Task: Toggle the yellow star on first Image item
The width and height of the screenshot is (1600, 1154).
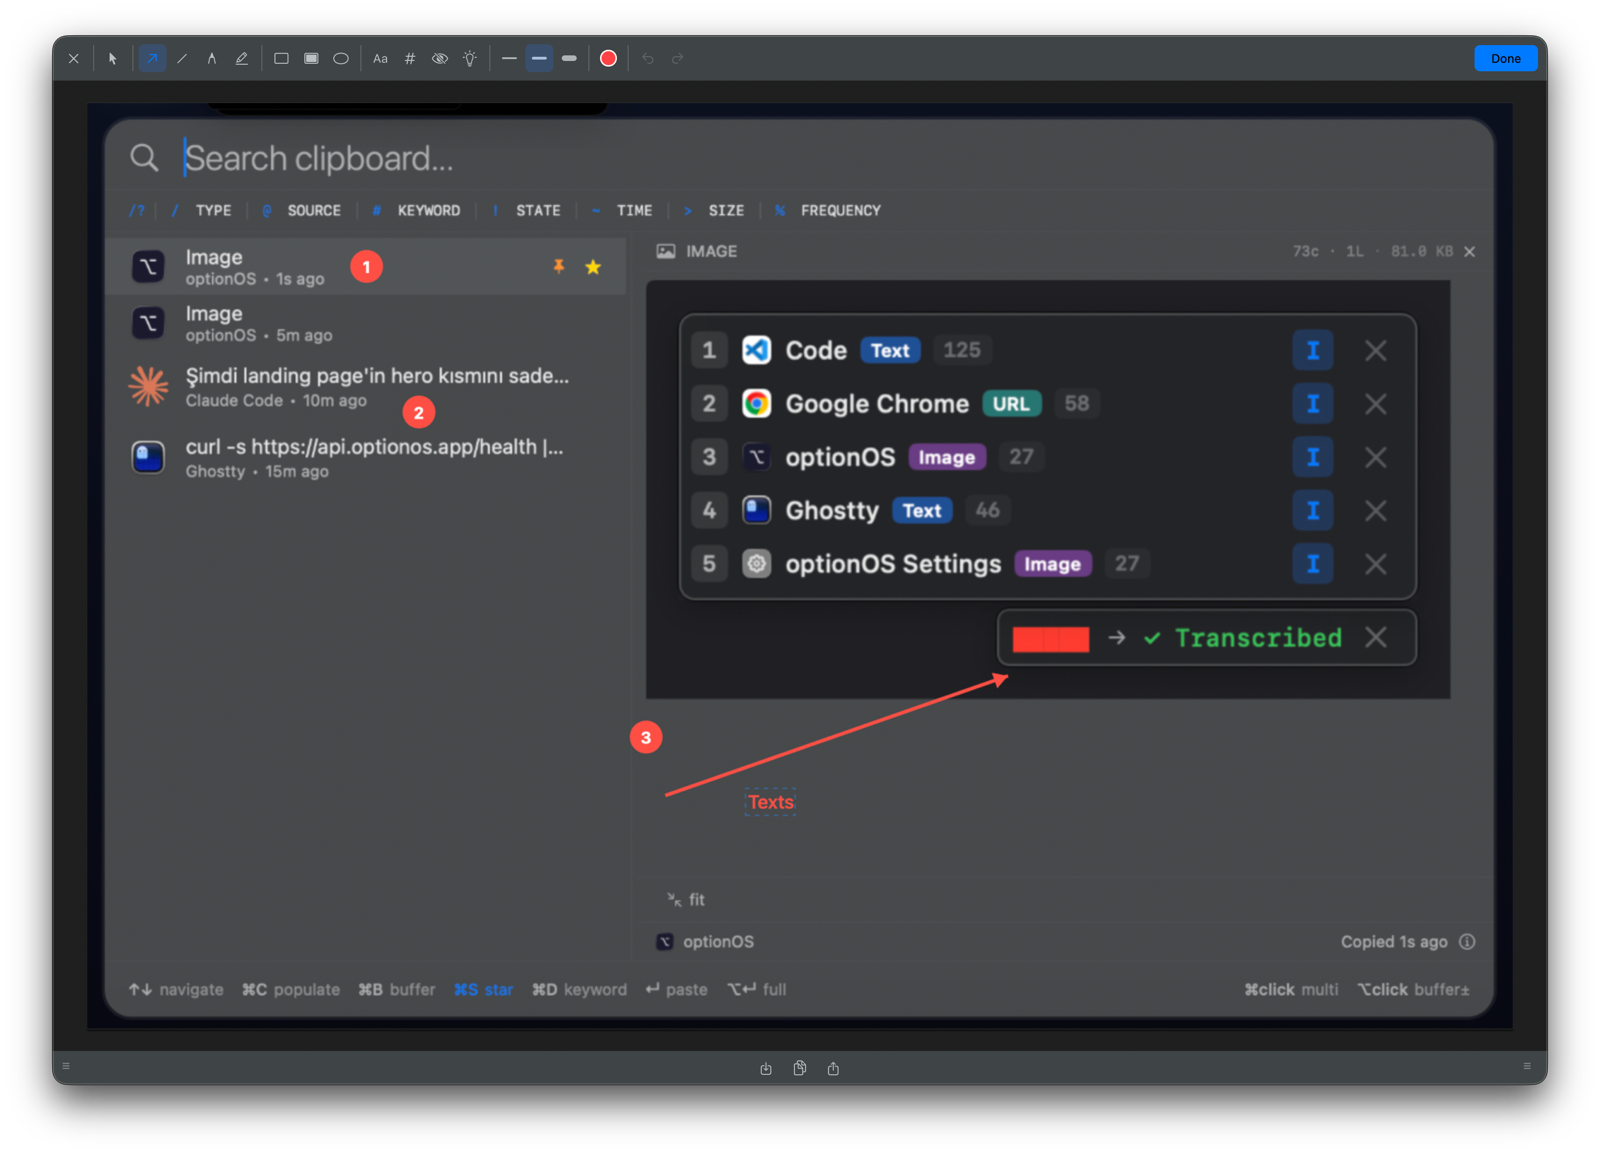Action: [593, 267]
